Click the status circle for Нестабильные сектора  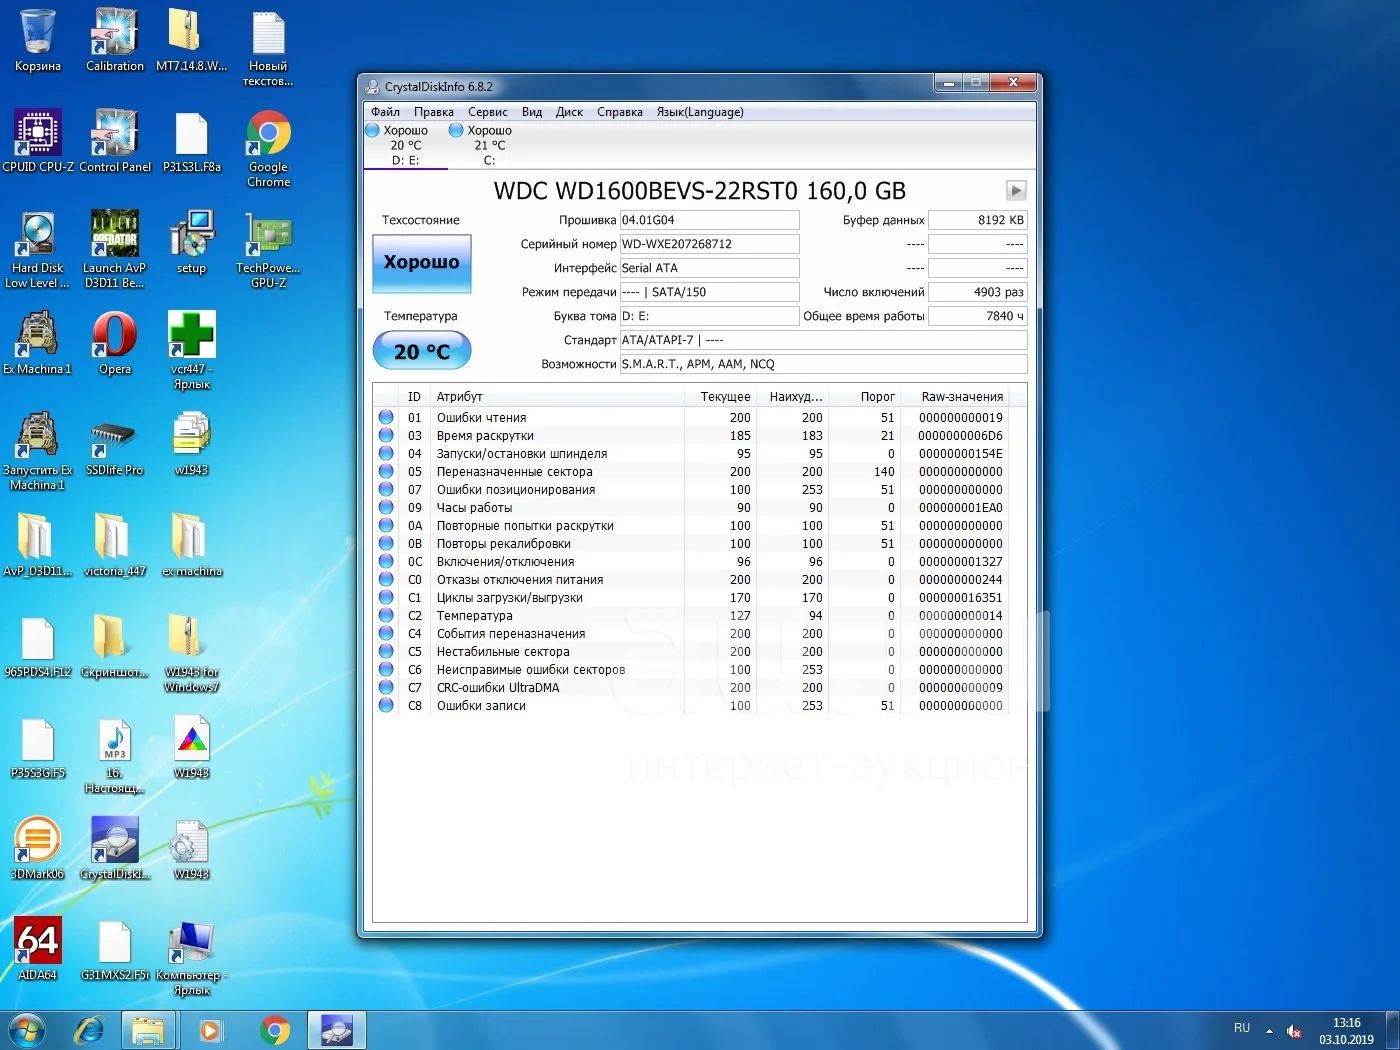click(x=386, y=651)
